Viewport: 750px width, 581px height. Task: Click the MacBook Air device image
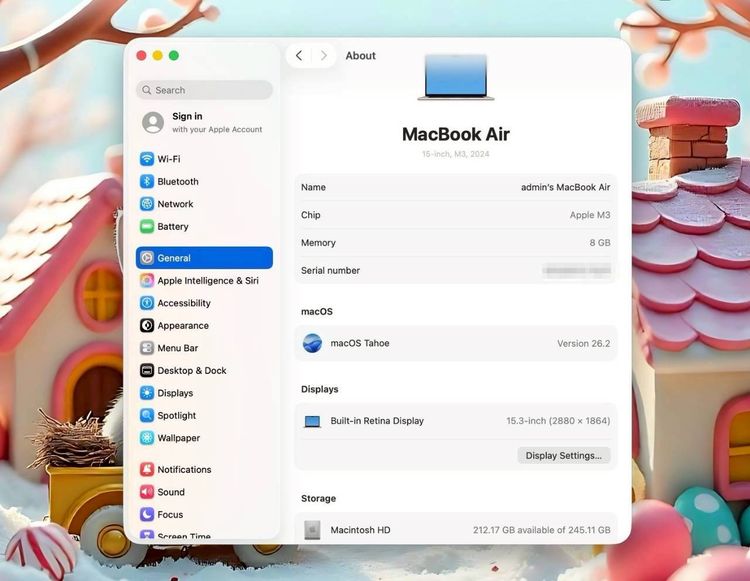(x=456, y=77)
